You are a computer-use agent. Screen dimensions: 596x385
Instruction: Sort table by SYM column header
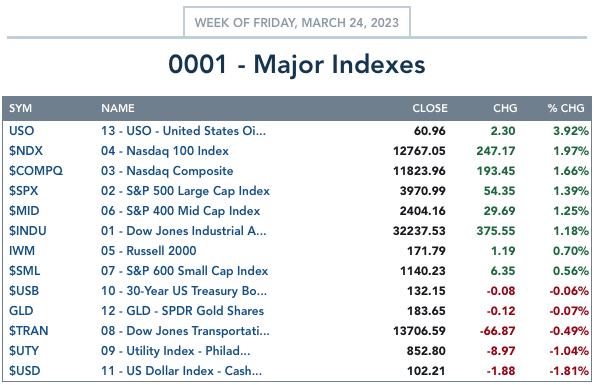tap(21, 108)
